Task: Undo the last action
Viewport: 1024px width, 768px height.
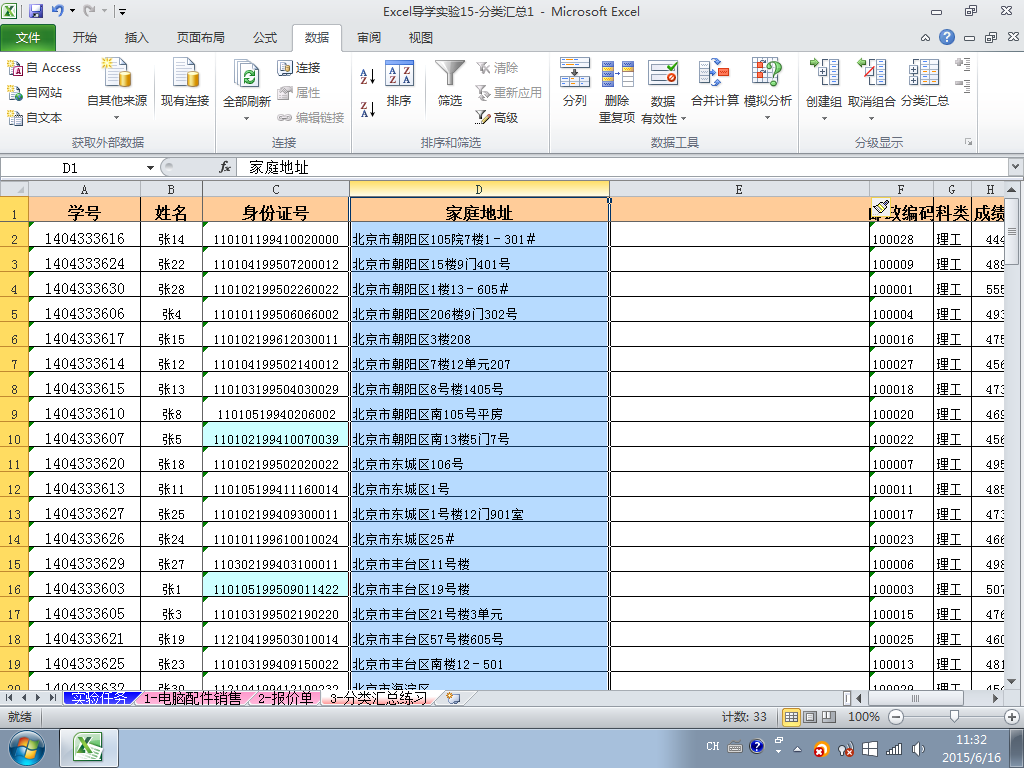Action: pyautogui.click(x=57, y=10)
